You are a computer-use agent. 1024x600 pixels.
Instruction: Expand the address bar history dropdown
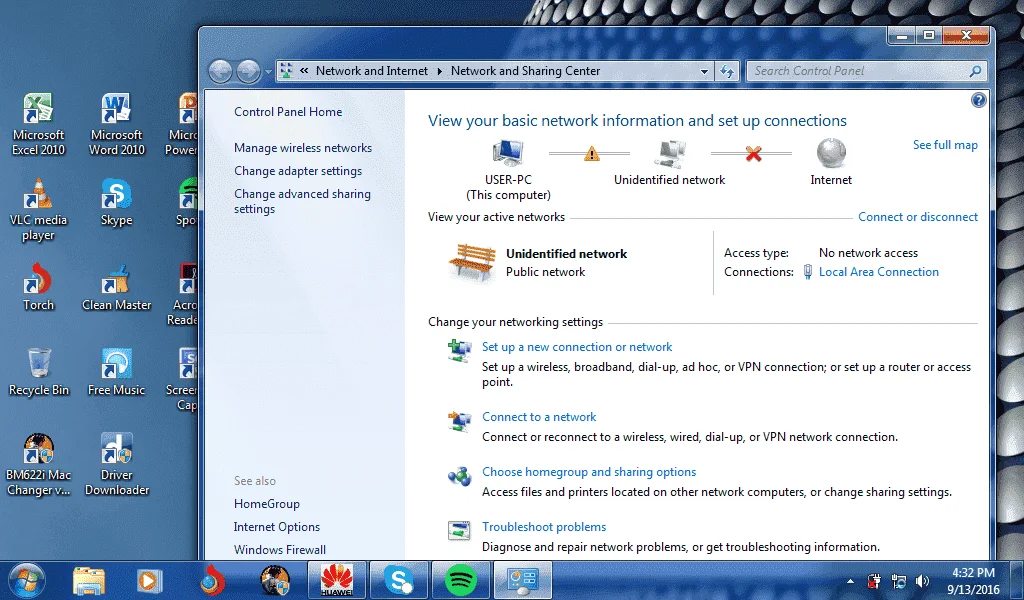[x=704, y=71]
